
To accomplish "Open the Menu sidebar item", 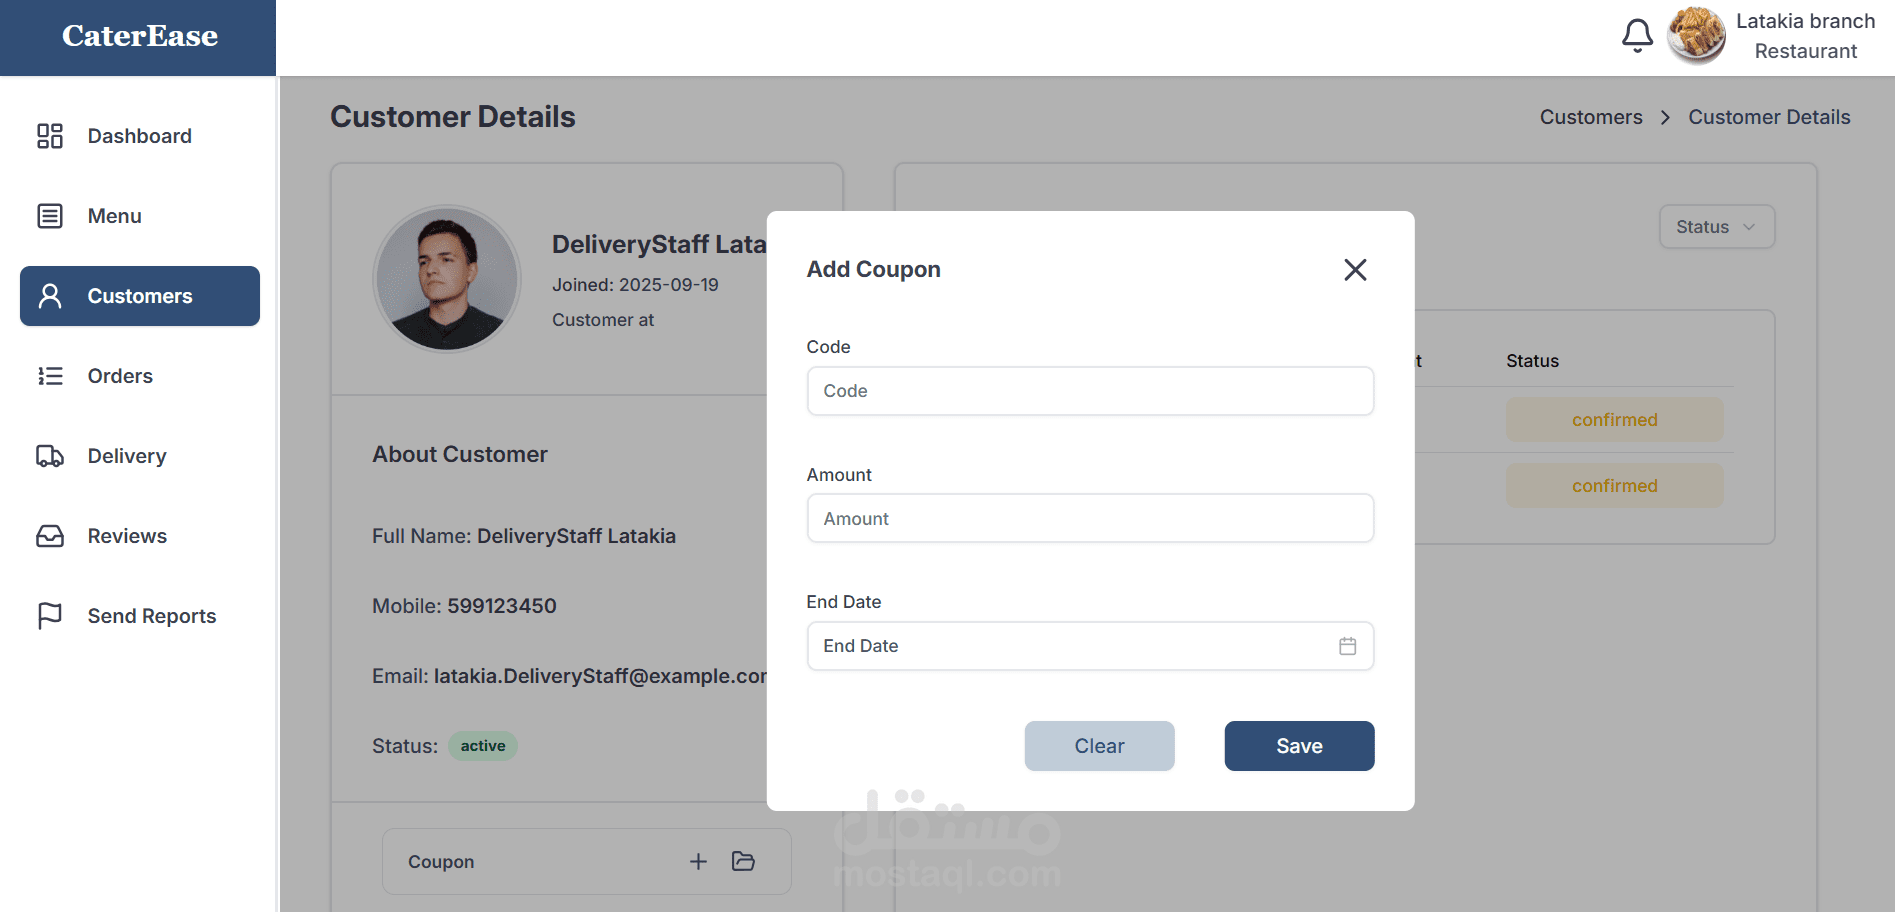I will coord(114,216).
